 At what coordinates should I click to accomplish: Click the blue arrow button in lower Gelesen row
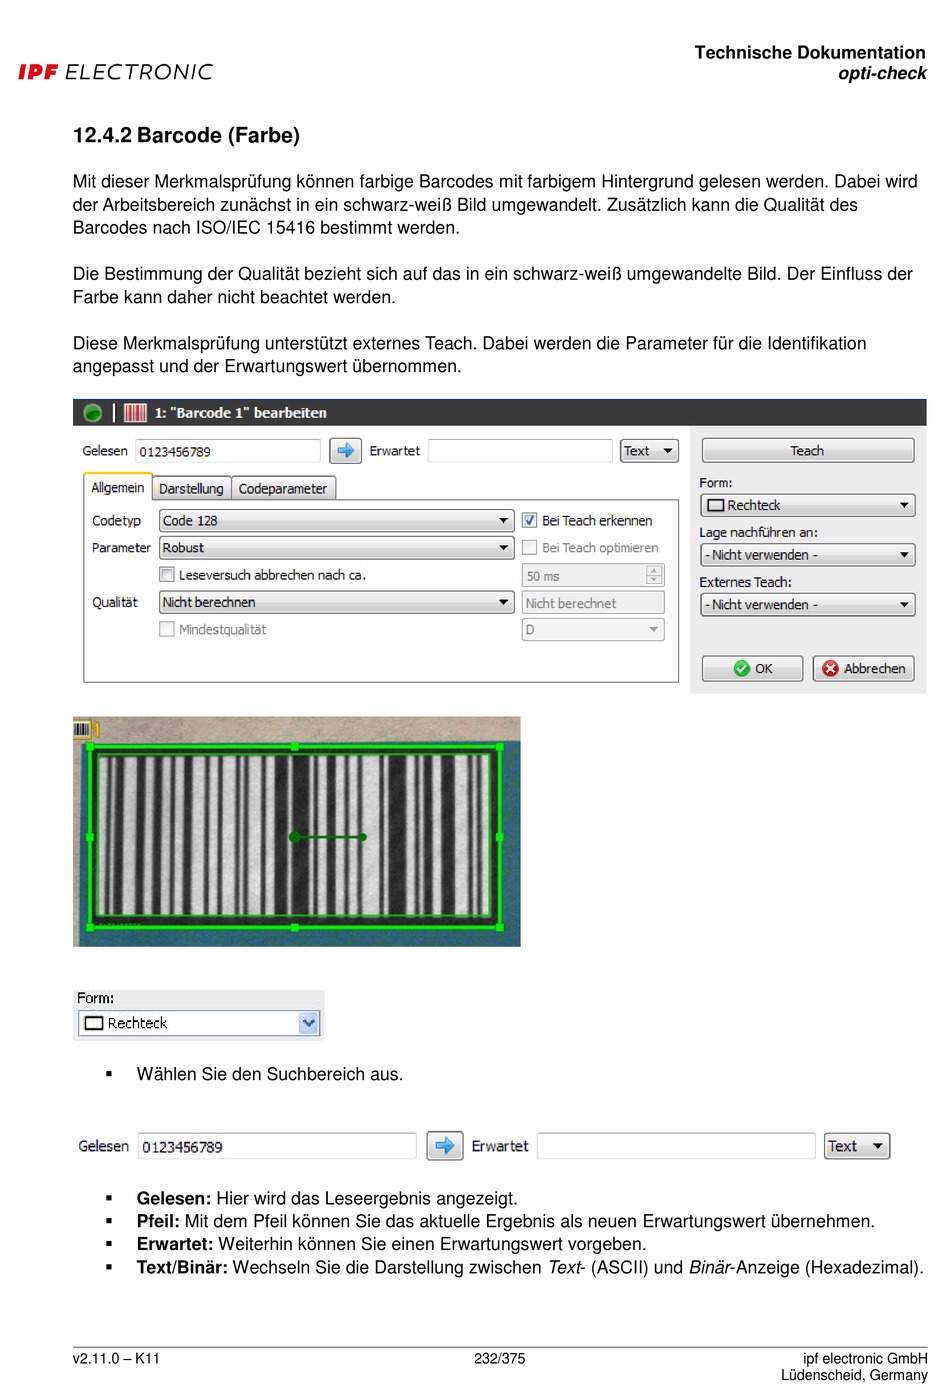click(445, 1146)
